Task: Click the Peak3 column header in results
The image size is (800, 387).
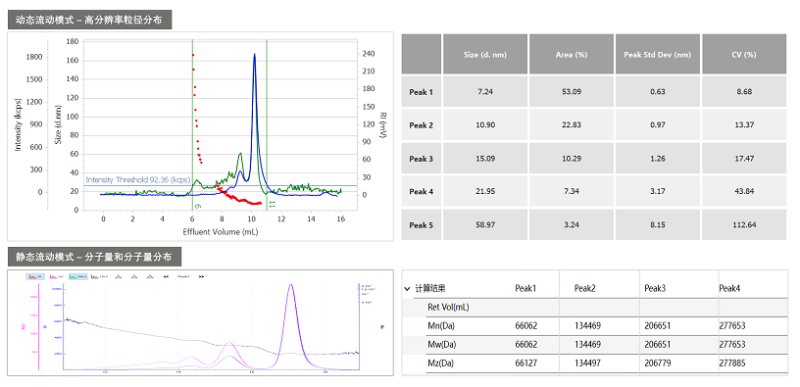Action: [655, 289]
